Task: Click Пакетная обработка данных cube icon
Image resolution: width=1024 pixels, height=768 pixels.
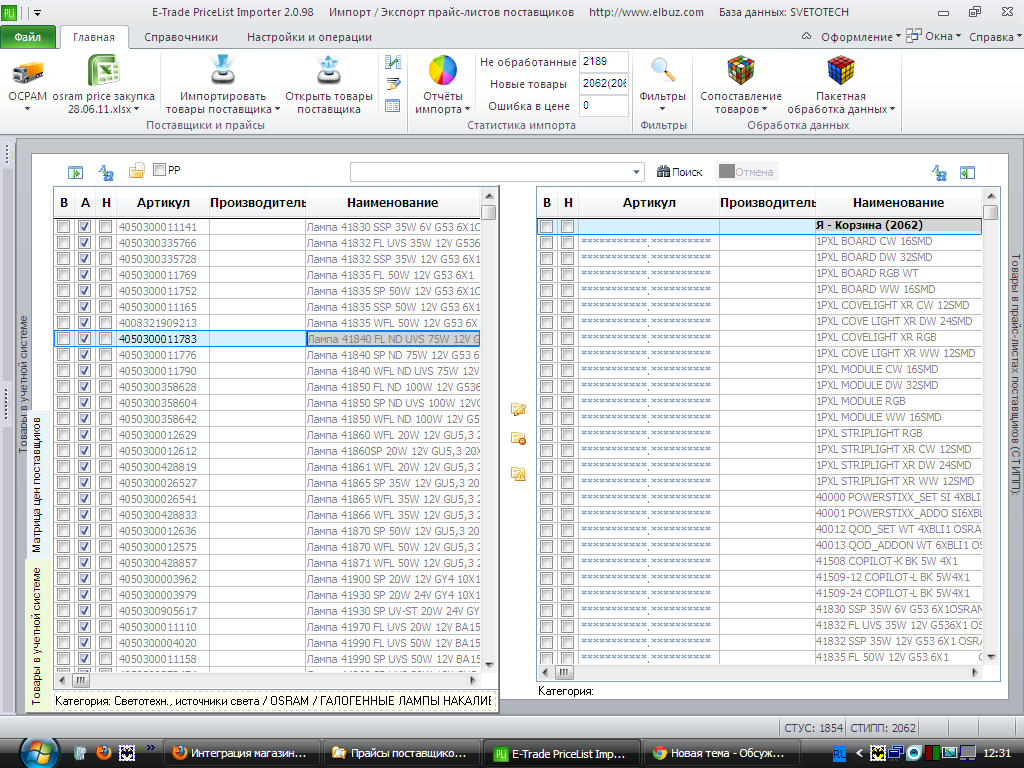Action: coord(840,70)
